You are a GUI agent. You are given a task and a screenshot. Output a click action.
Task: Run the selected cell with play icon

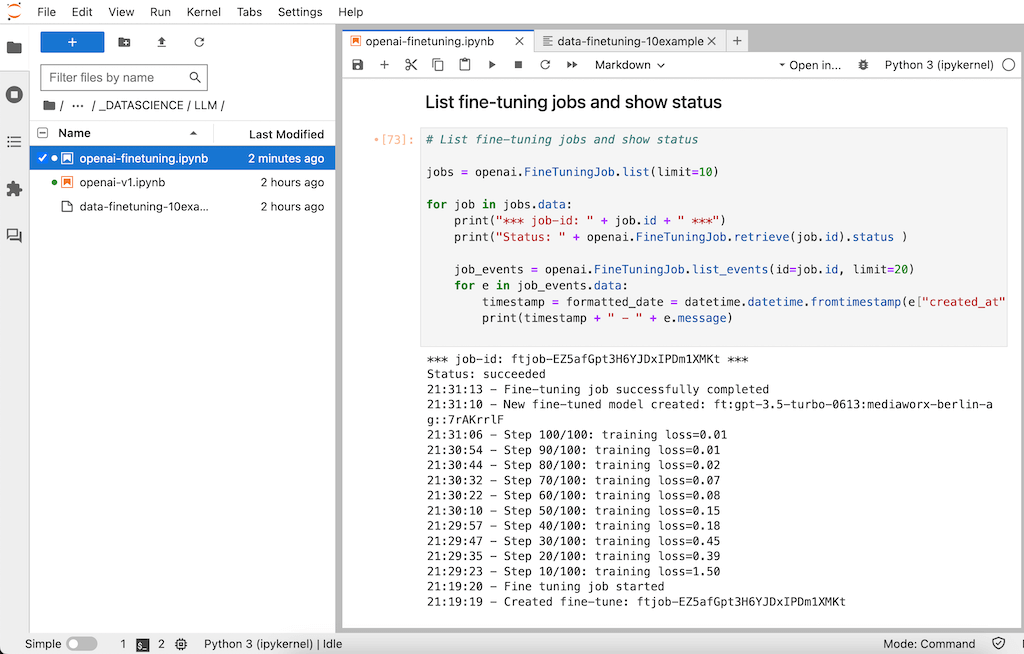tap(491, 65)
